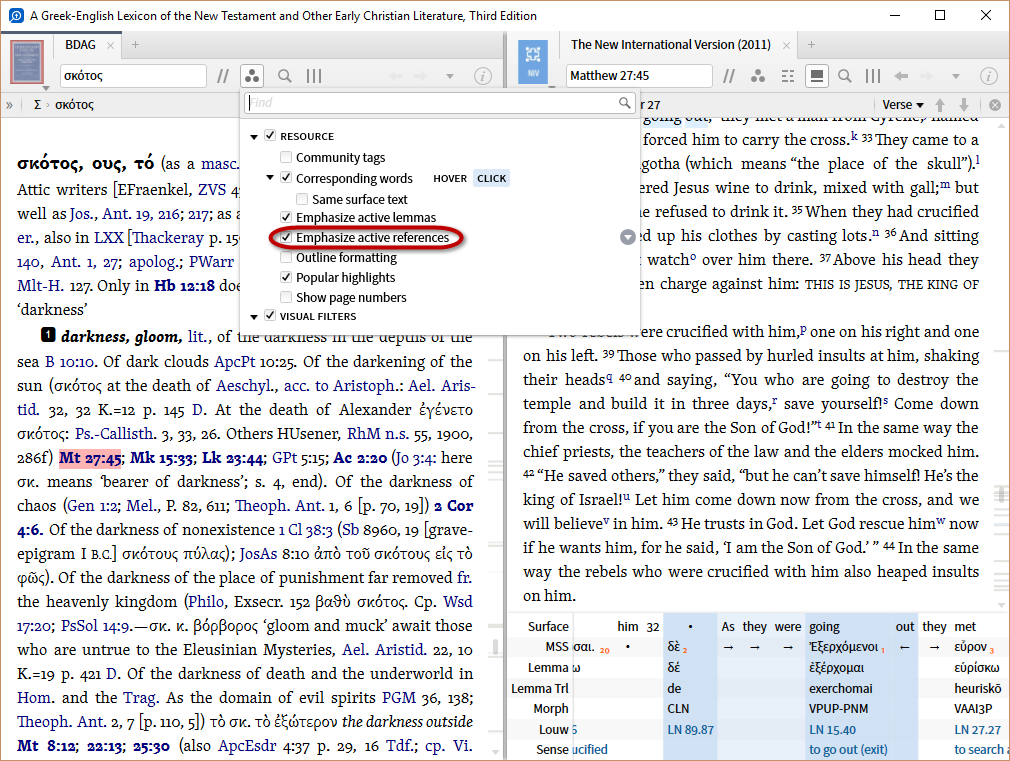Select the HOVER option for corresponding words
Screen dimensions: 1010x761
(x=449, y=178)
